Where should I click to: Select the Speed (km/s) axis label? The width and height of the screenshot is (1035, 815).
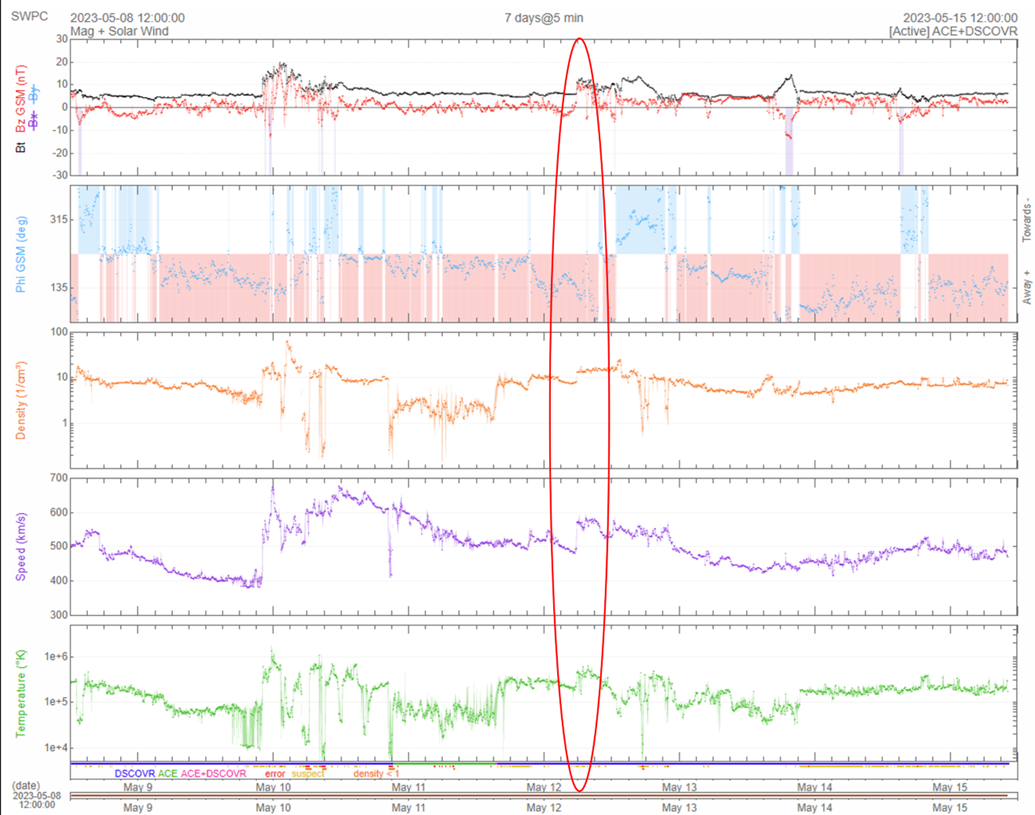point(22,547)
